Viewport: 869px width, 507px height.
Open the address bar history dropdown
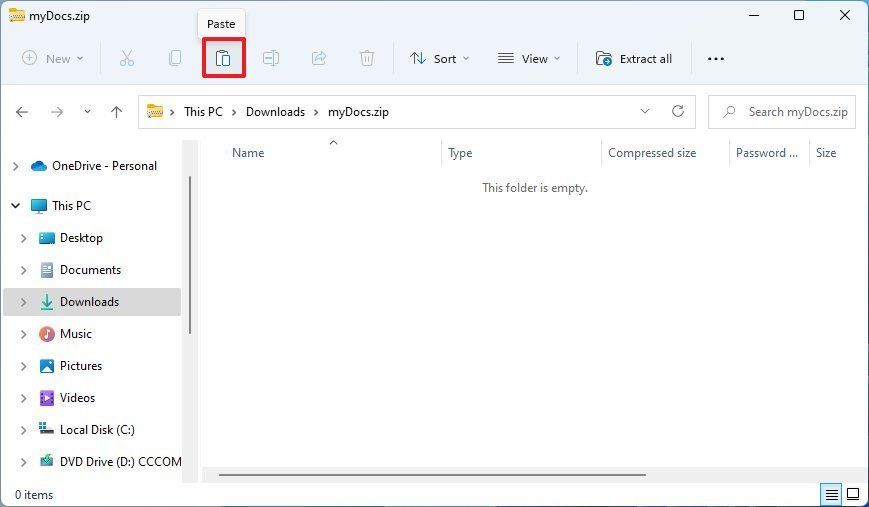click(645, 111)
